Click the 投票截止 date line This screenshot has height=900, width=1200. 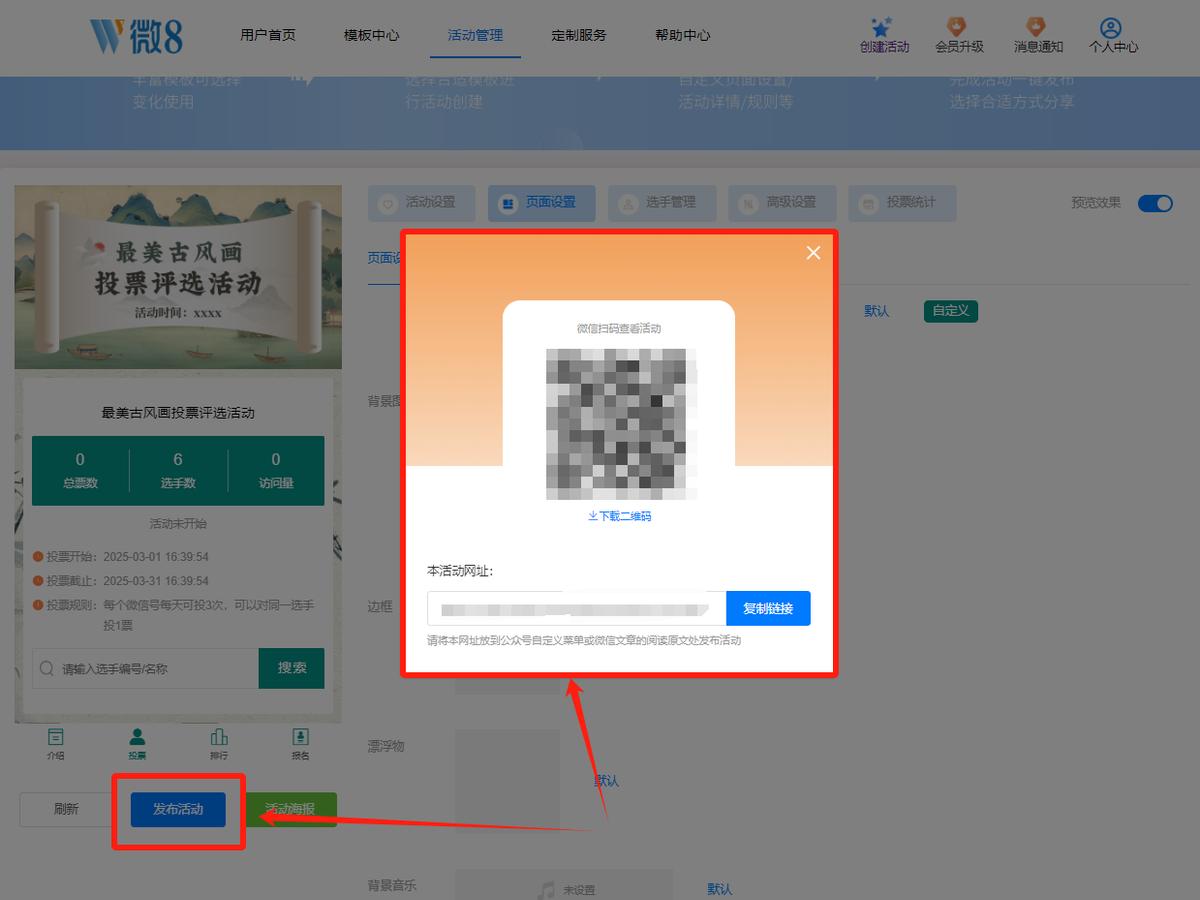click(x=121, y=581)
